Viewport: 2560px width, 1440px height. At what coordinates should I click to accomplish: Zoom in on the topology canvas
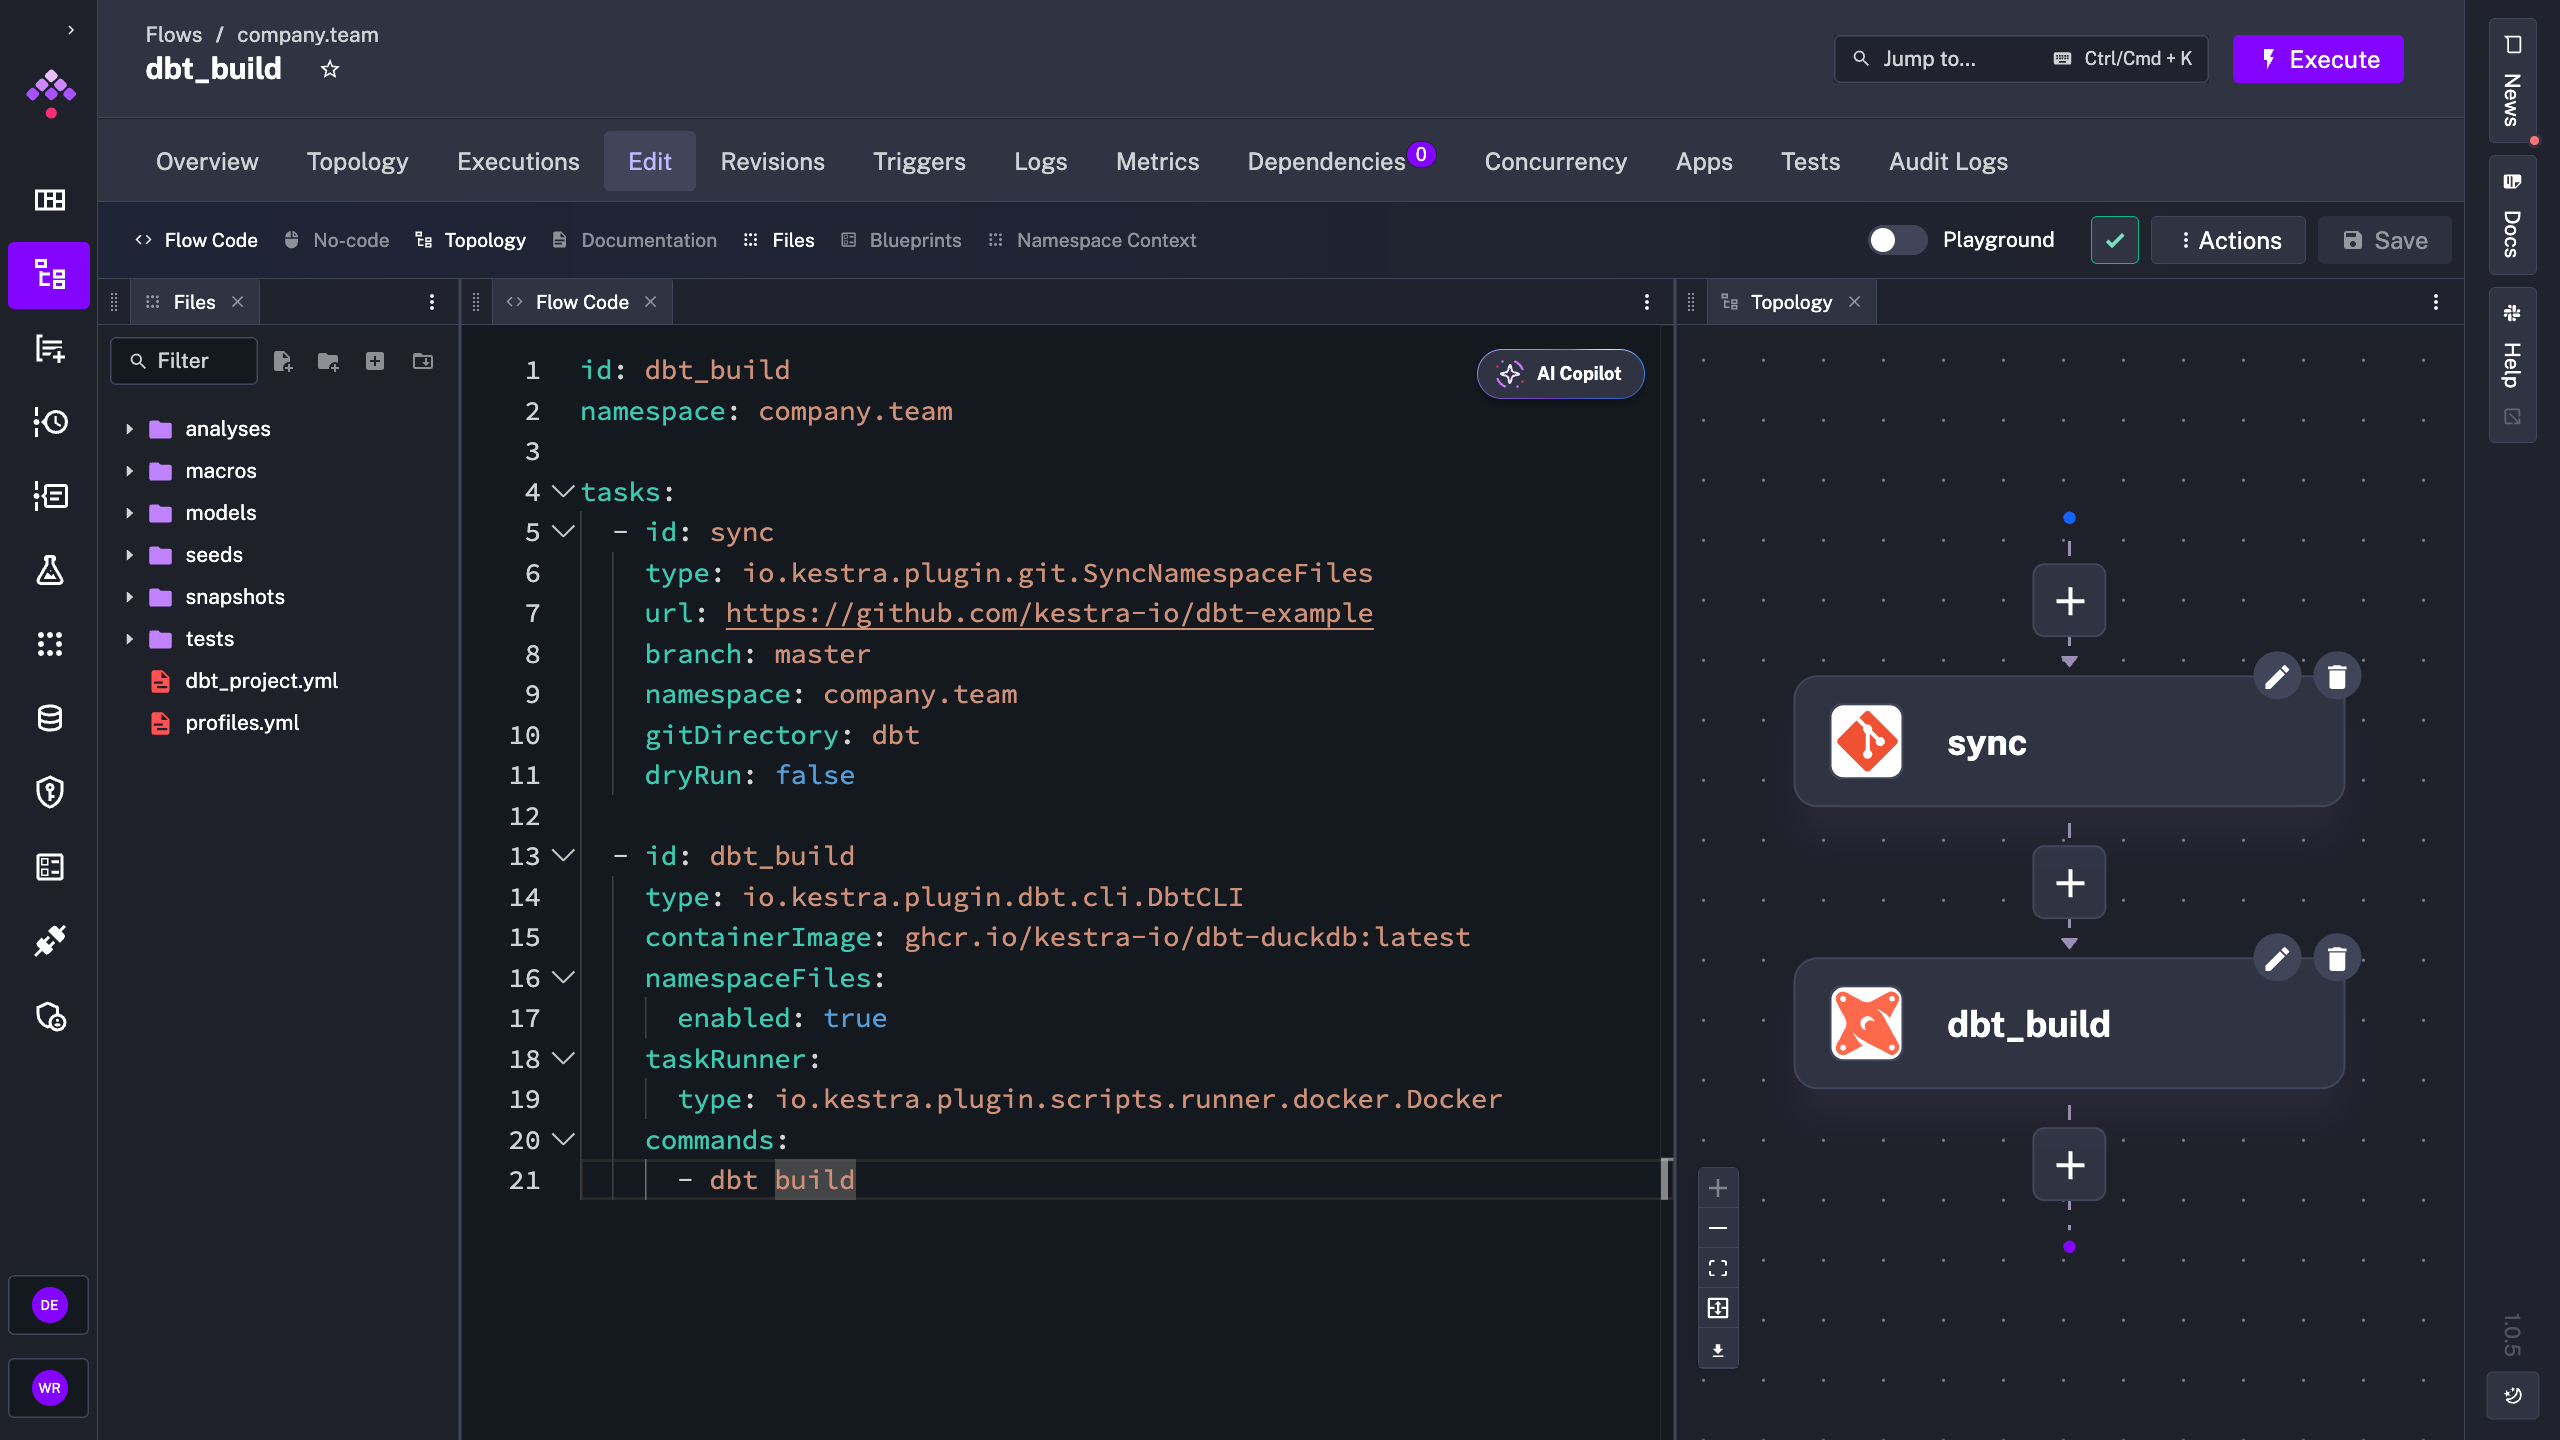[1718, 1188]
